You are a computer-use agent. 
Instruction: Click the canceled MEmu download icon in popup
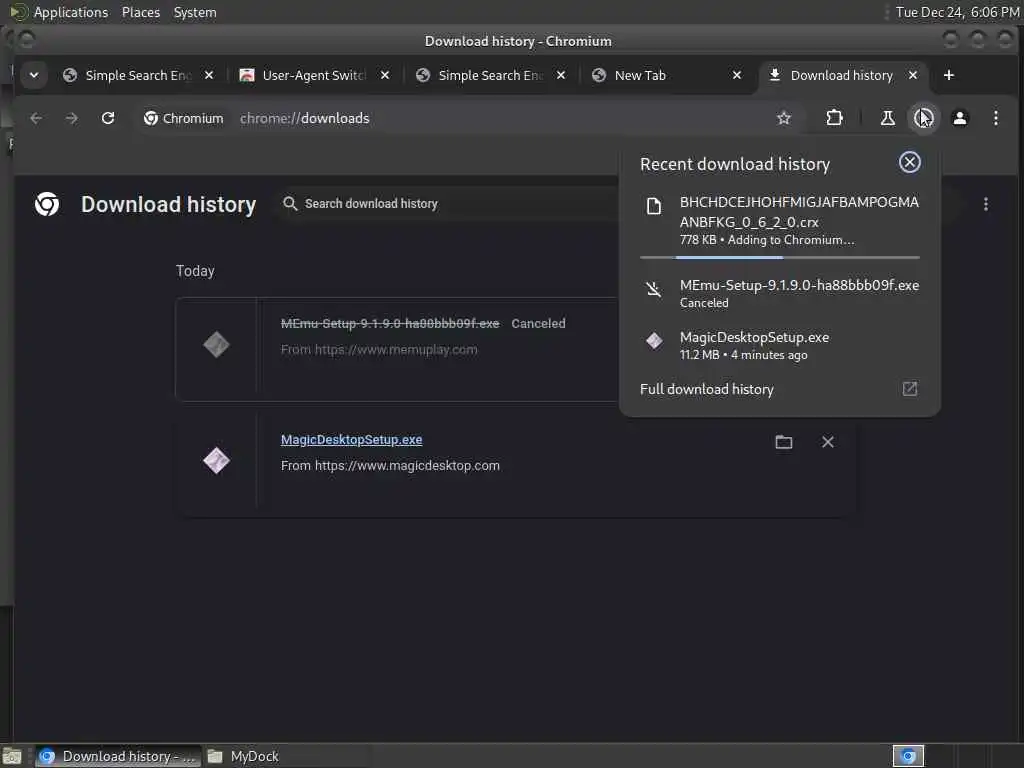pos(654,289)
